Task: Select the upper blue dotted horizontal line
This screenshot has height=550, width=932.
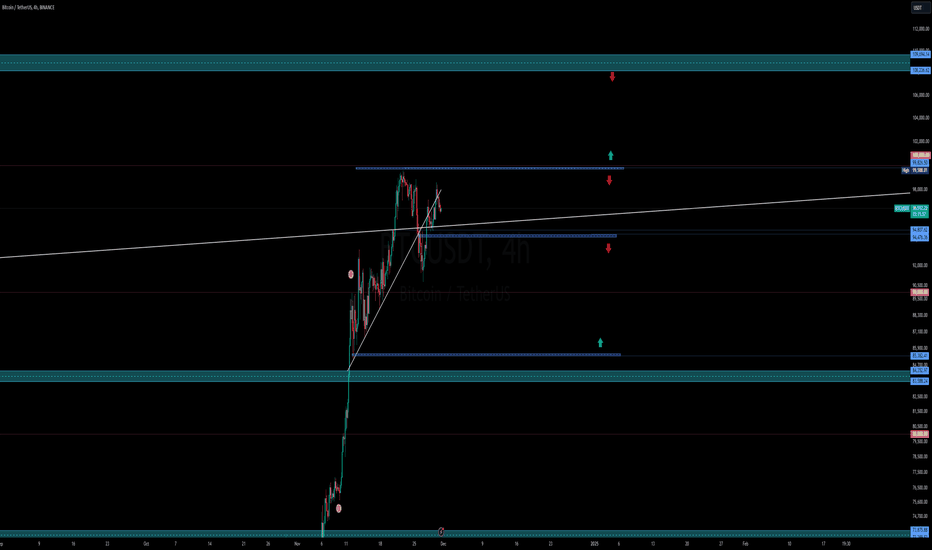Action: pyautogui.click(x=490, y=168)
